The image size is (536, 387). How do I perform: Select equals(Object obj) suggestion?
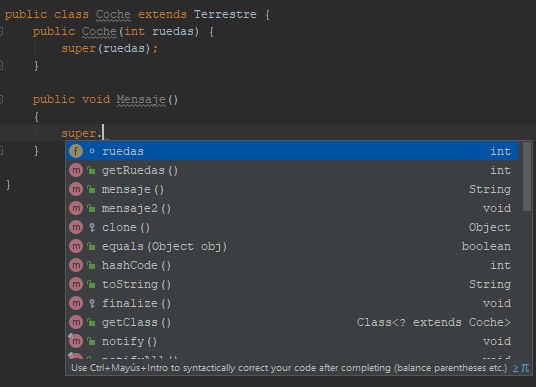click(x=292, y=246)
